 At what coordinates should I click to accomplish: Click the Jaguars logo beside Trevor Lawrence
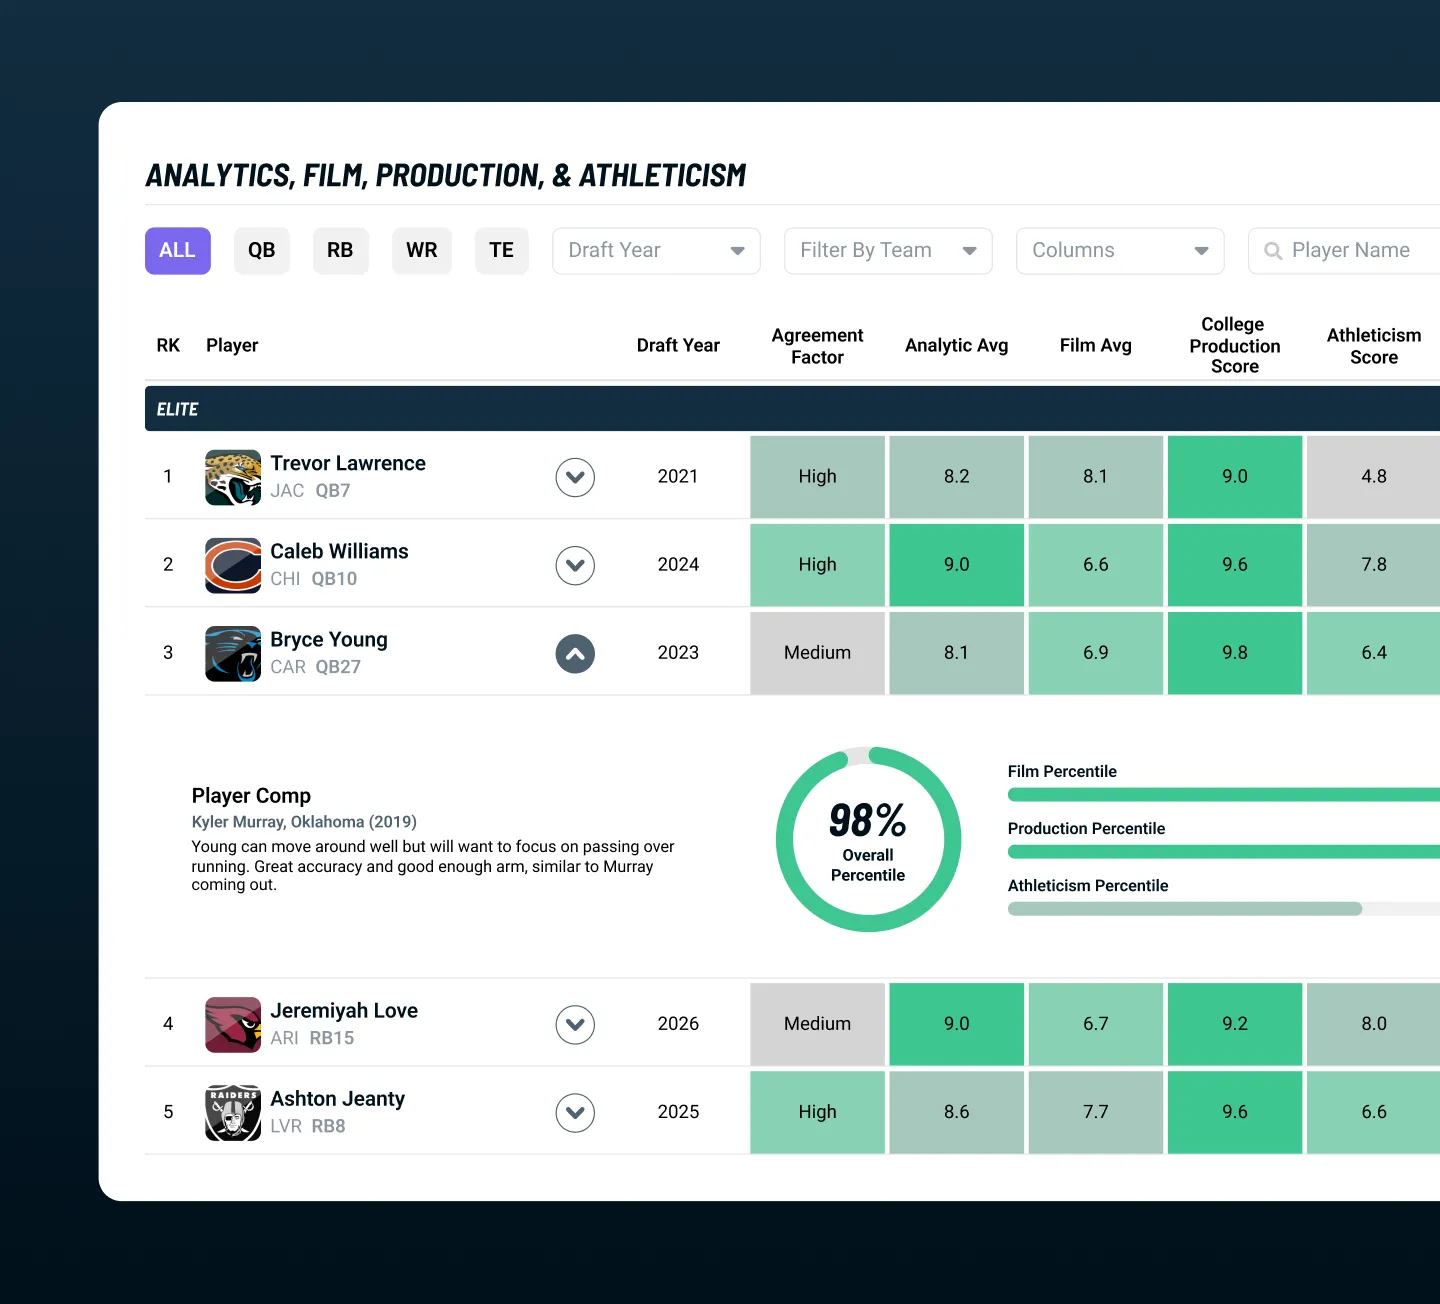233,477
